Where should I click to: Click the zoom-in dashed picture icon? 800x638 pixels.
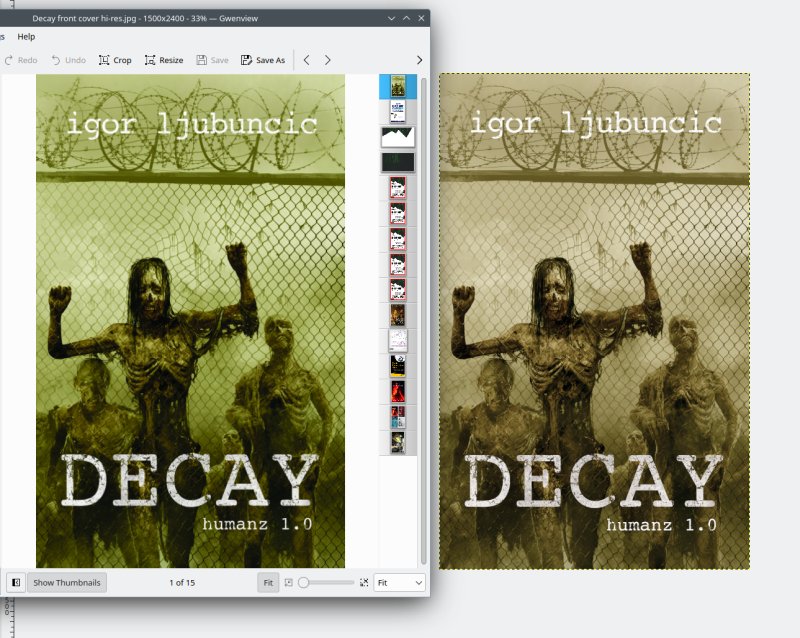click(x=364, y=582)
